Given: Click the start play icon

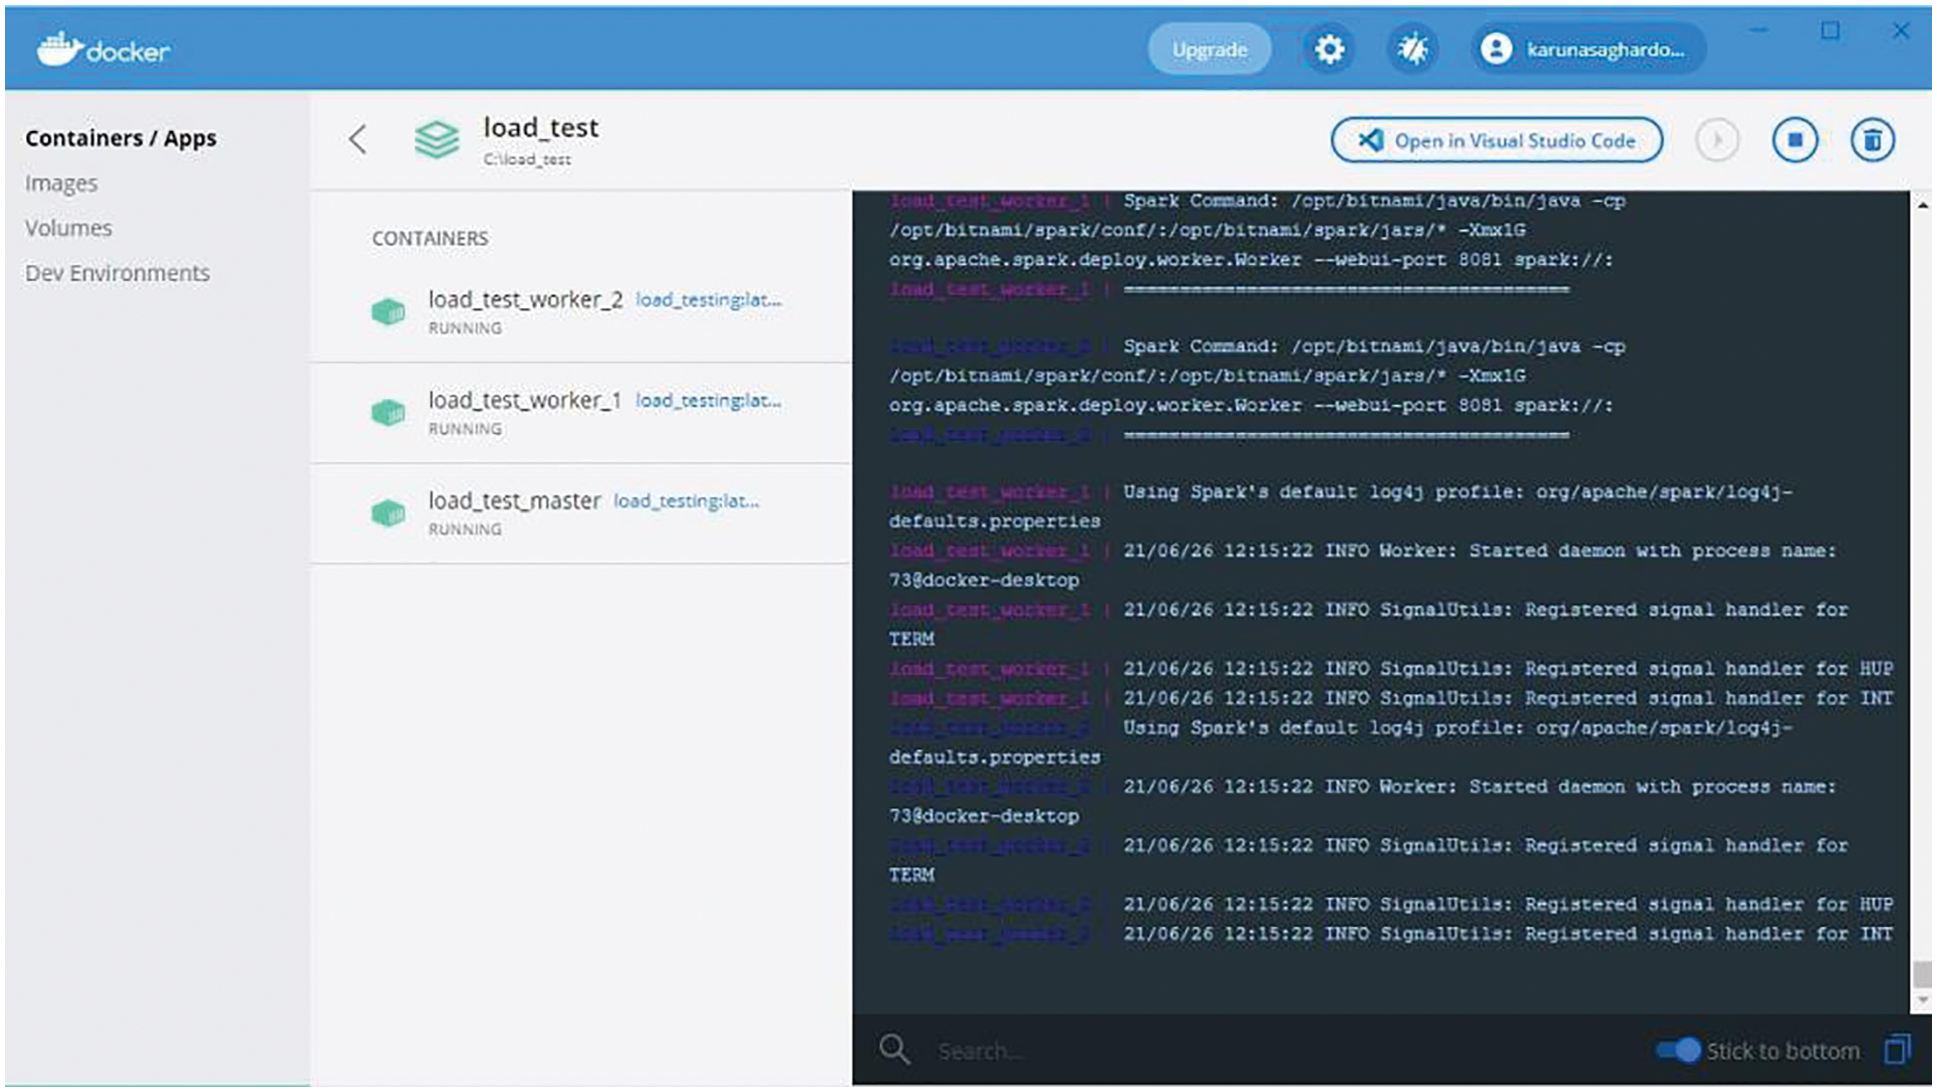Looking at the screenshot, I should click(x=1717, y=140).
